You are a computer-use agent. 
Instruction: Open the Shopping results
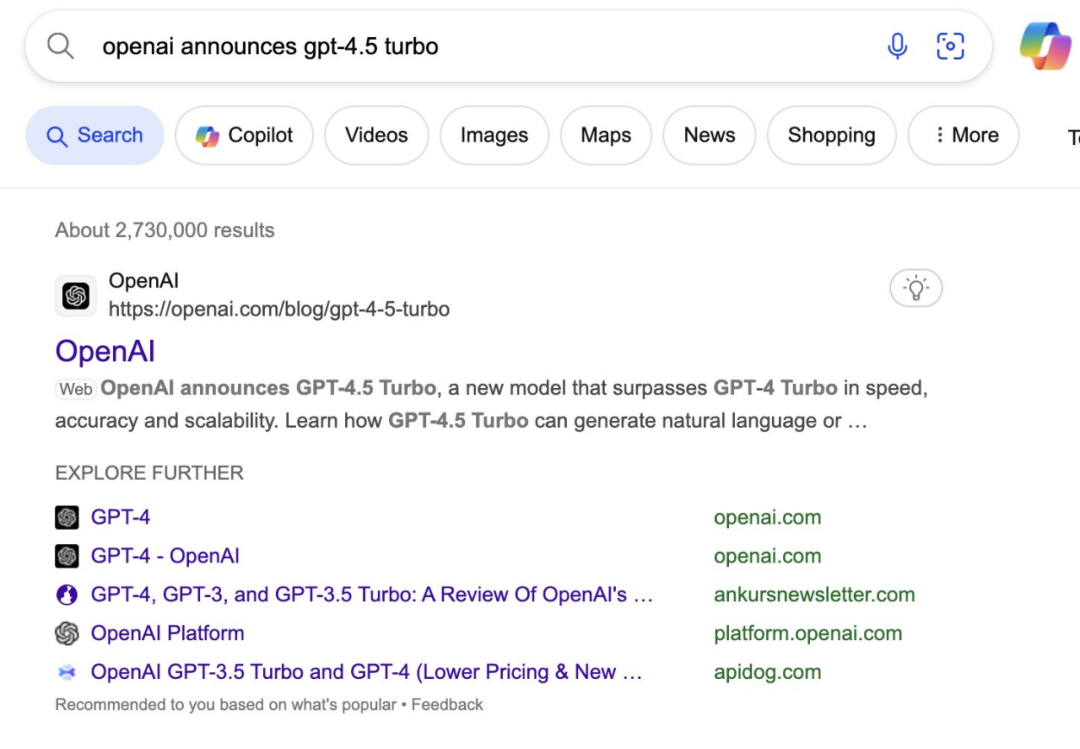tap(831, 135)
